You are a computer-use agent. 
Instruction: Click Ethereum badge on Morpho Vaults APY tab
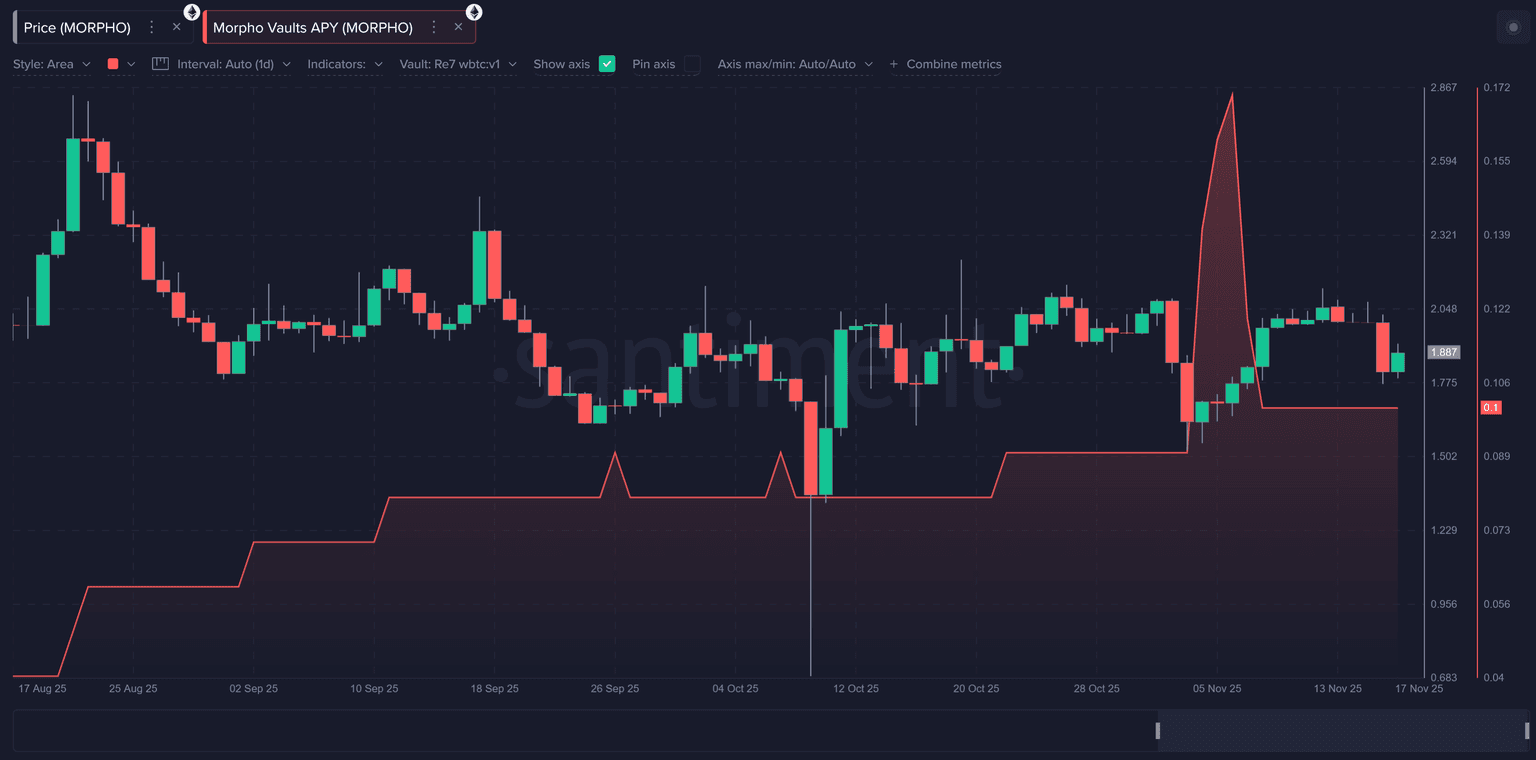[x=474, y=12]
